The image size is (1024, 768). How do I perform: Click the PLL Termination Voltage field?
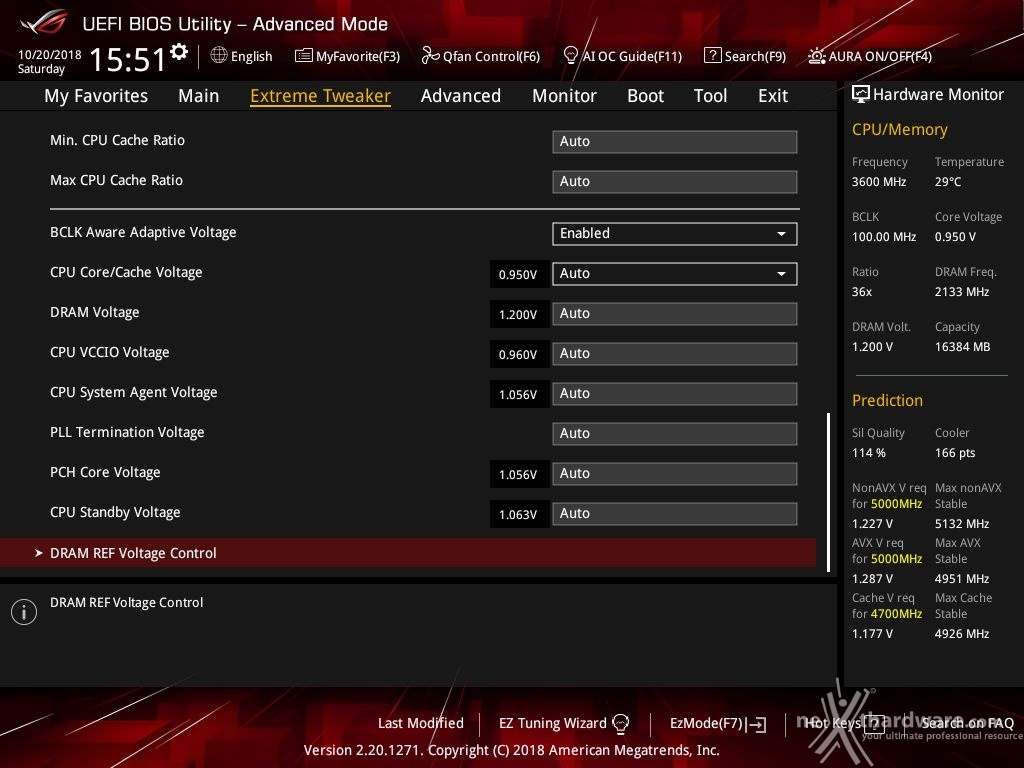tap(675, 434)
